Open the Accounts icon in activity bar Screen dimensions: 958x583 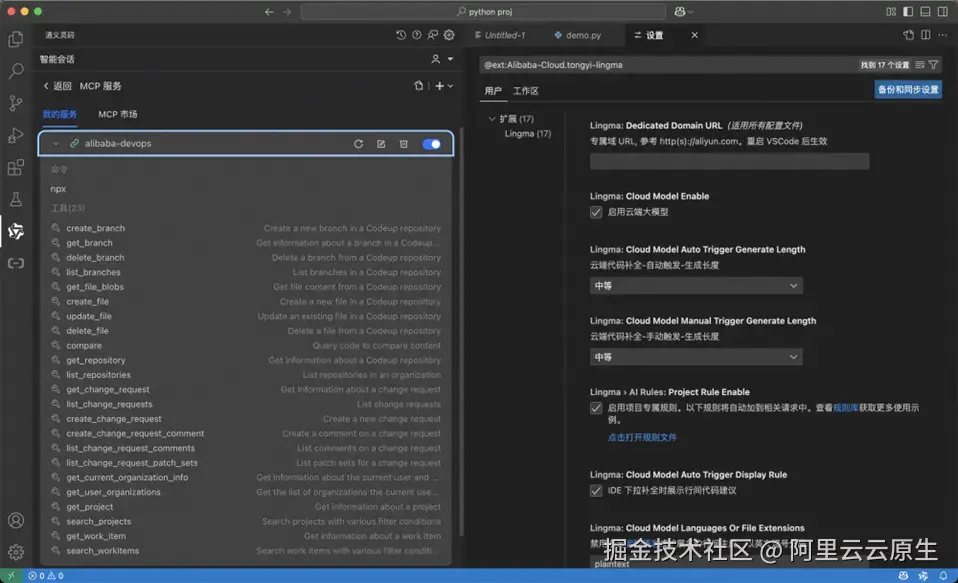[16, 520]
